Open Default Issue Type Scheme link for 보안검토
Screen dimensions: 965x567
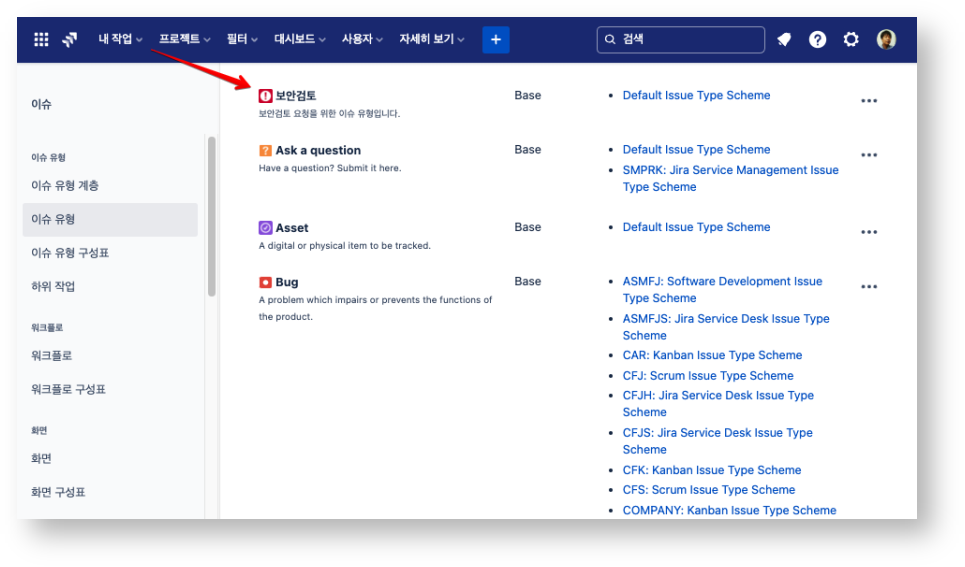(696, 96)
